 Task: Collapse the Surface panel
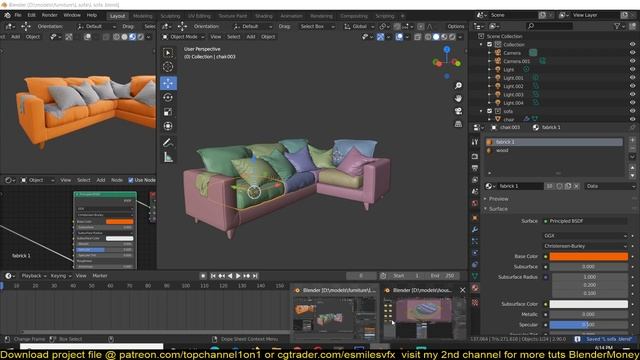[x=498, y=209]
